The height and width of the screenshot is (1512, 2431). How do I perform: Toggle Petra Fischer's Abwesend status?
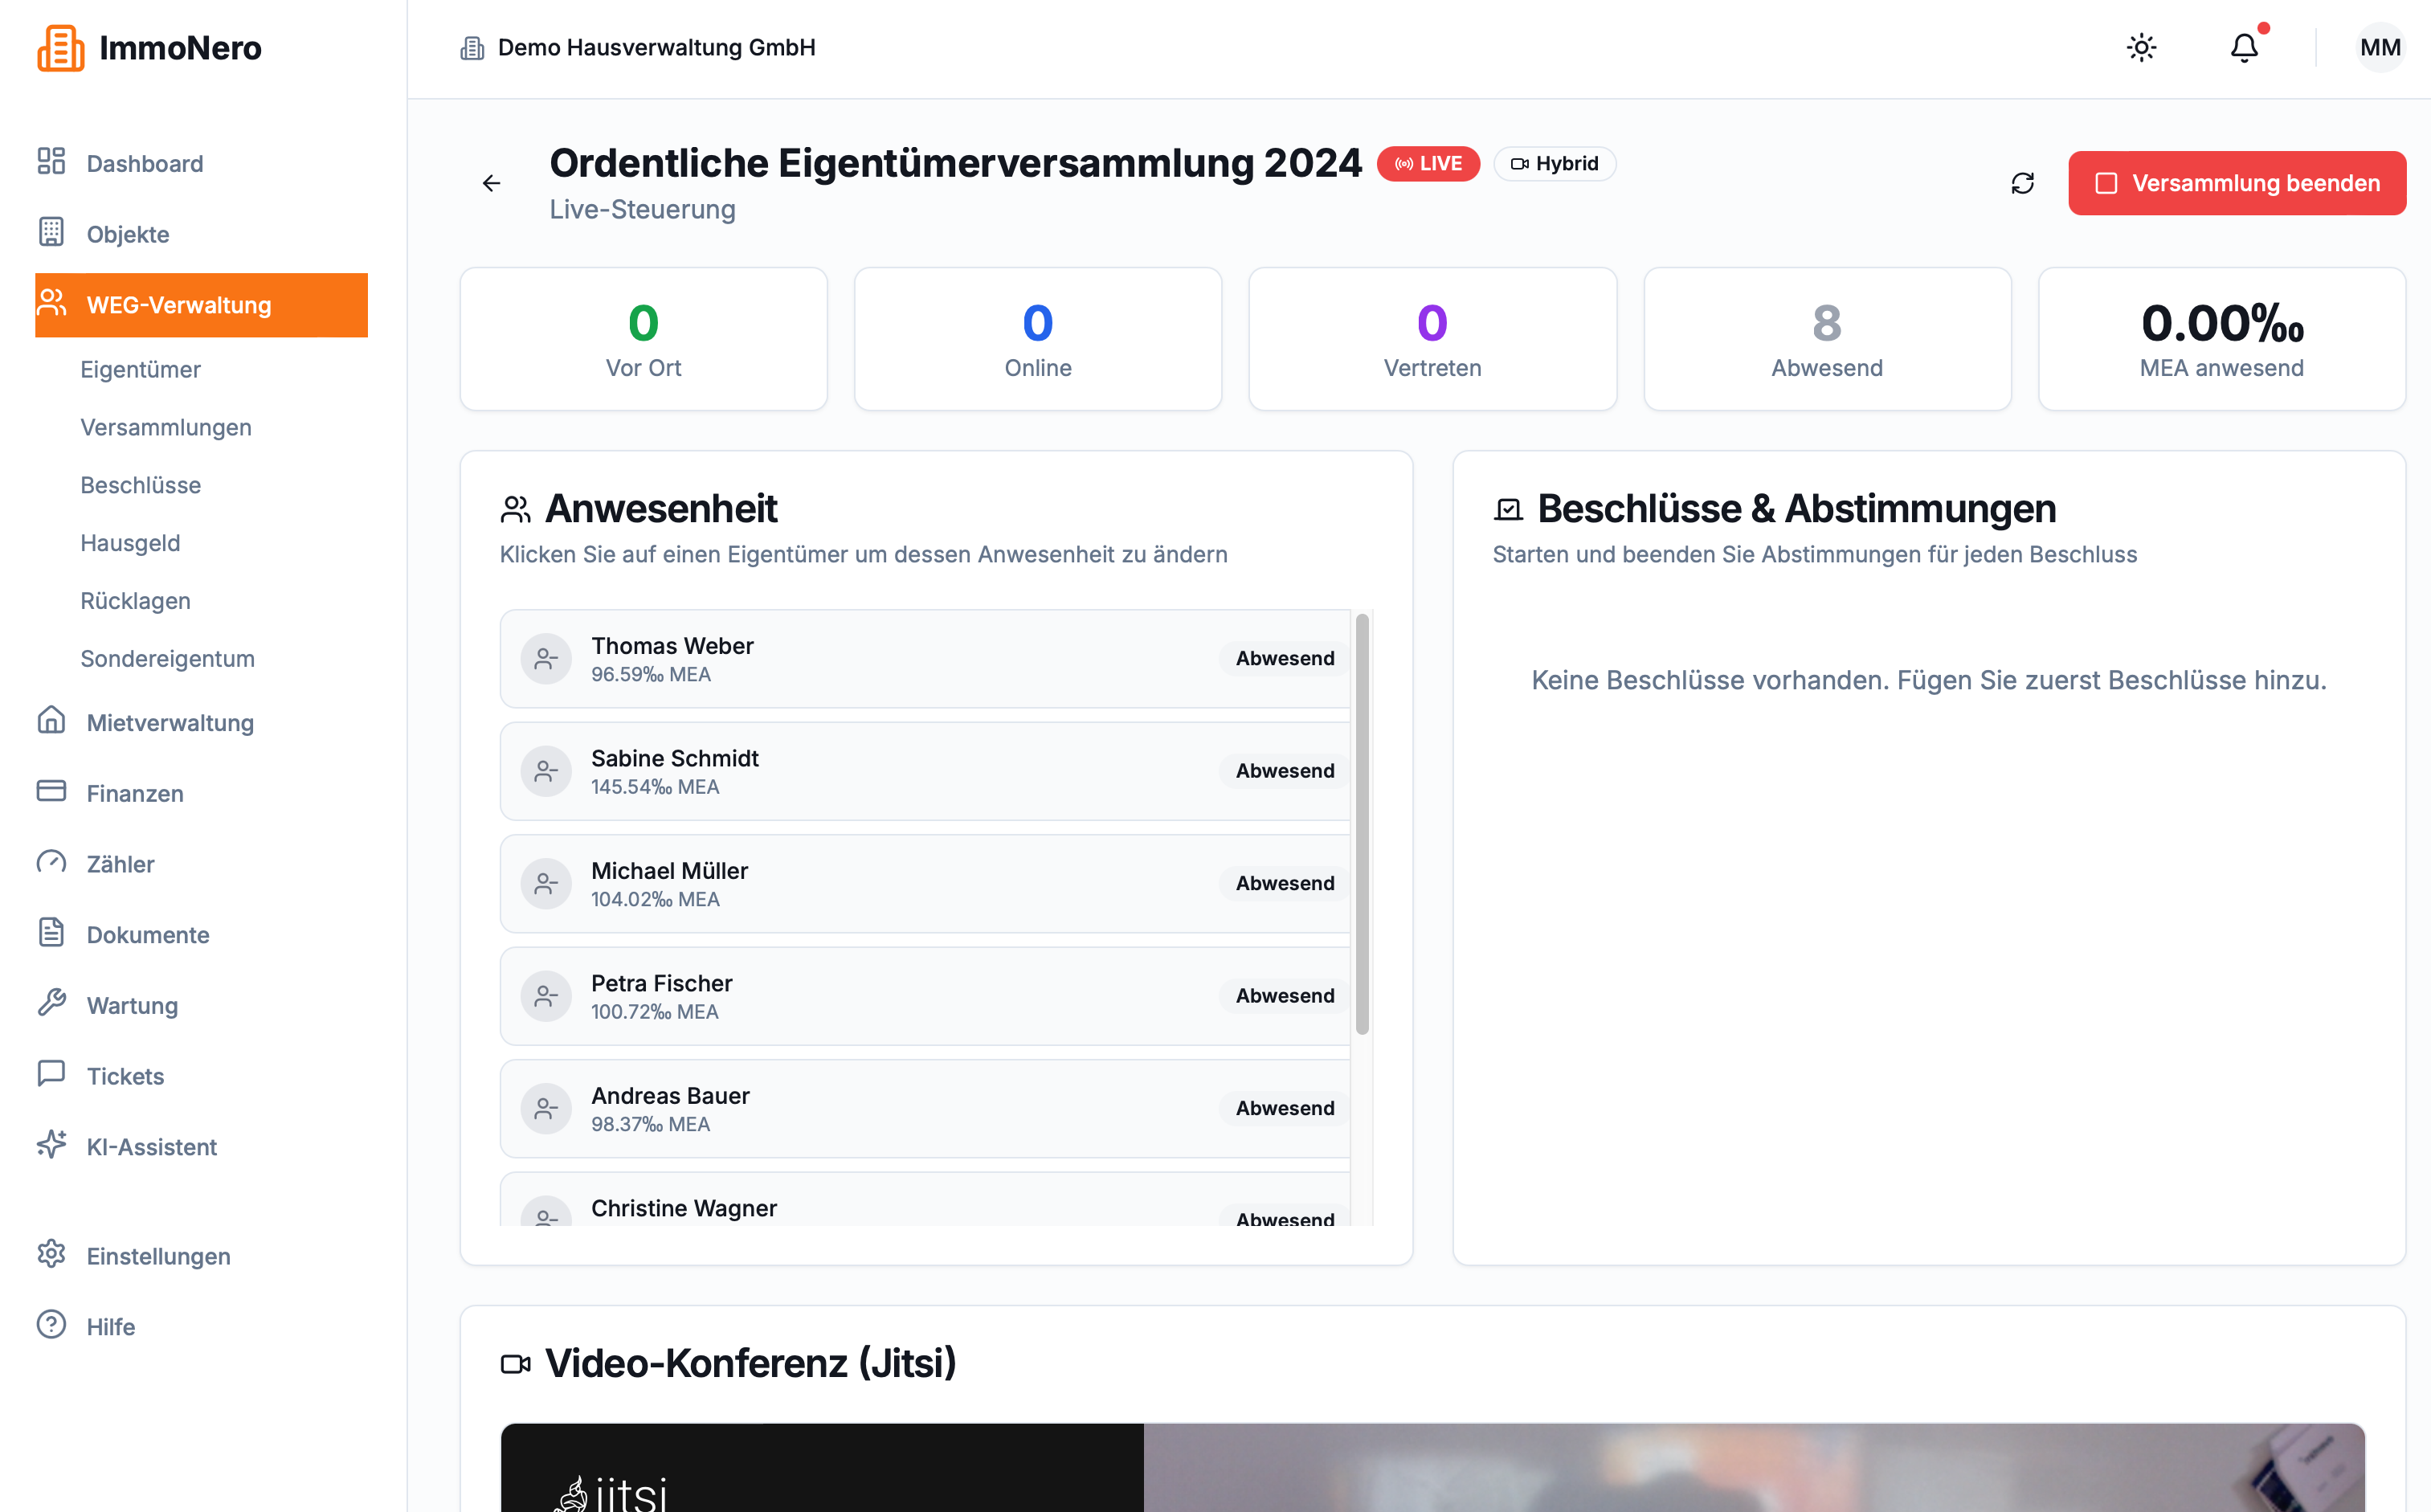[x=1285, y=996]
